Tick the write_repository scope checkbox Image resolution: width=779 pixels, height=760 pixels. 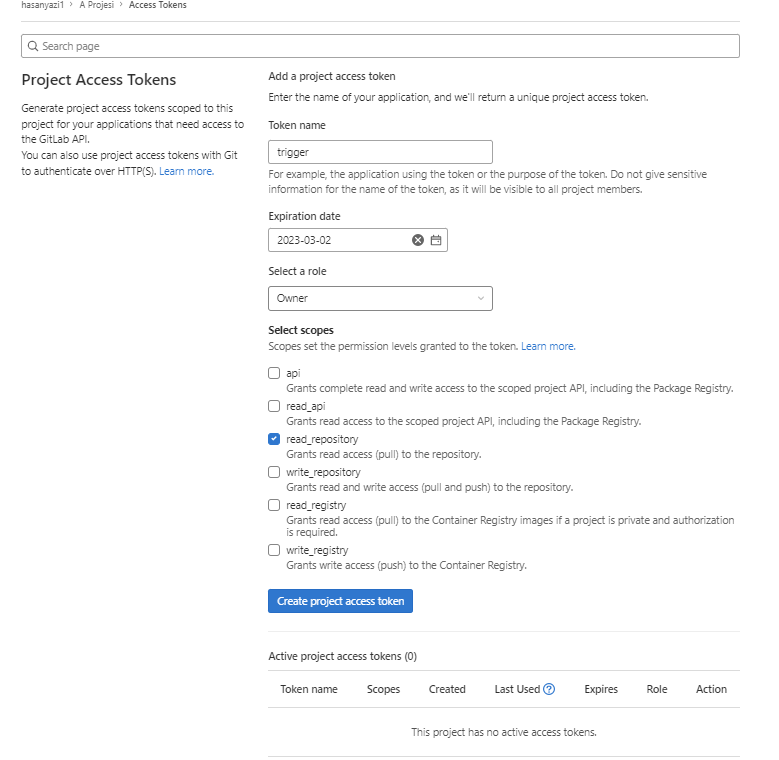click(x=274, y=472)
